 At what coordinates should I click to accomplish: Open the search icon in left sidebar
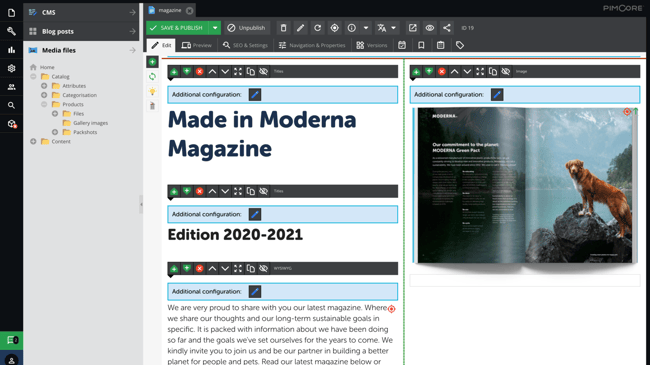(x=11, y=105)
